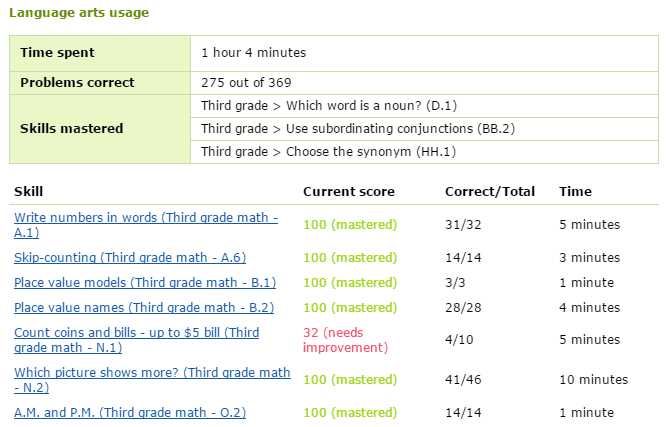Screen dimensions: 668x427
Task: Select 14/14 in the Skip-counting row
Action: 463,258
